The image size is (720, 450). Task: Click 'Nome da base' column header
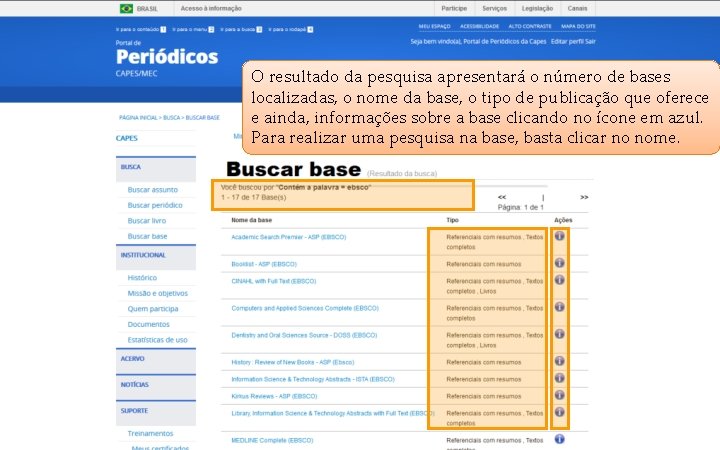[252, 220]
